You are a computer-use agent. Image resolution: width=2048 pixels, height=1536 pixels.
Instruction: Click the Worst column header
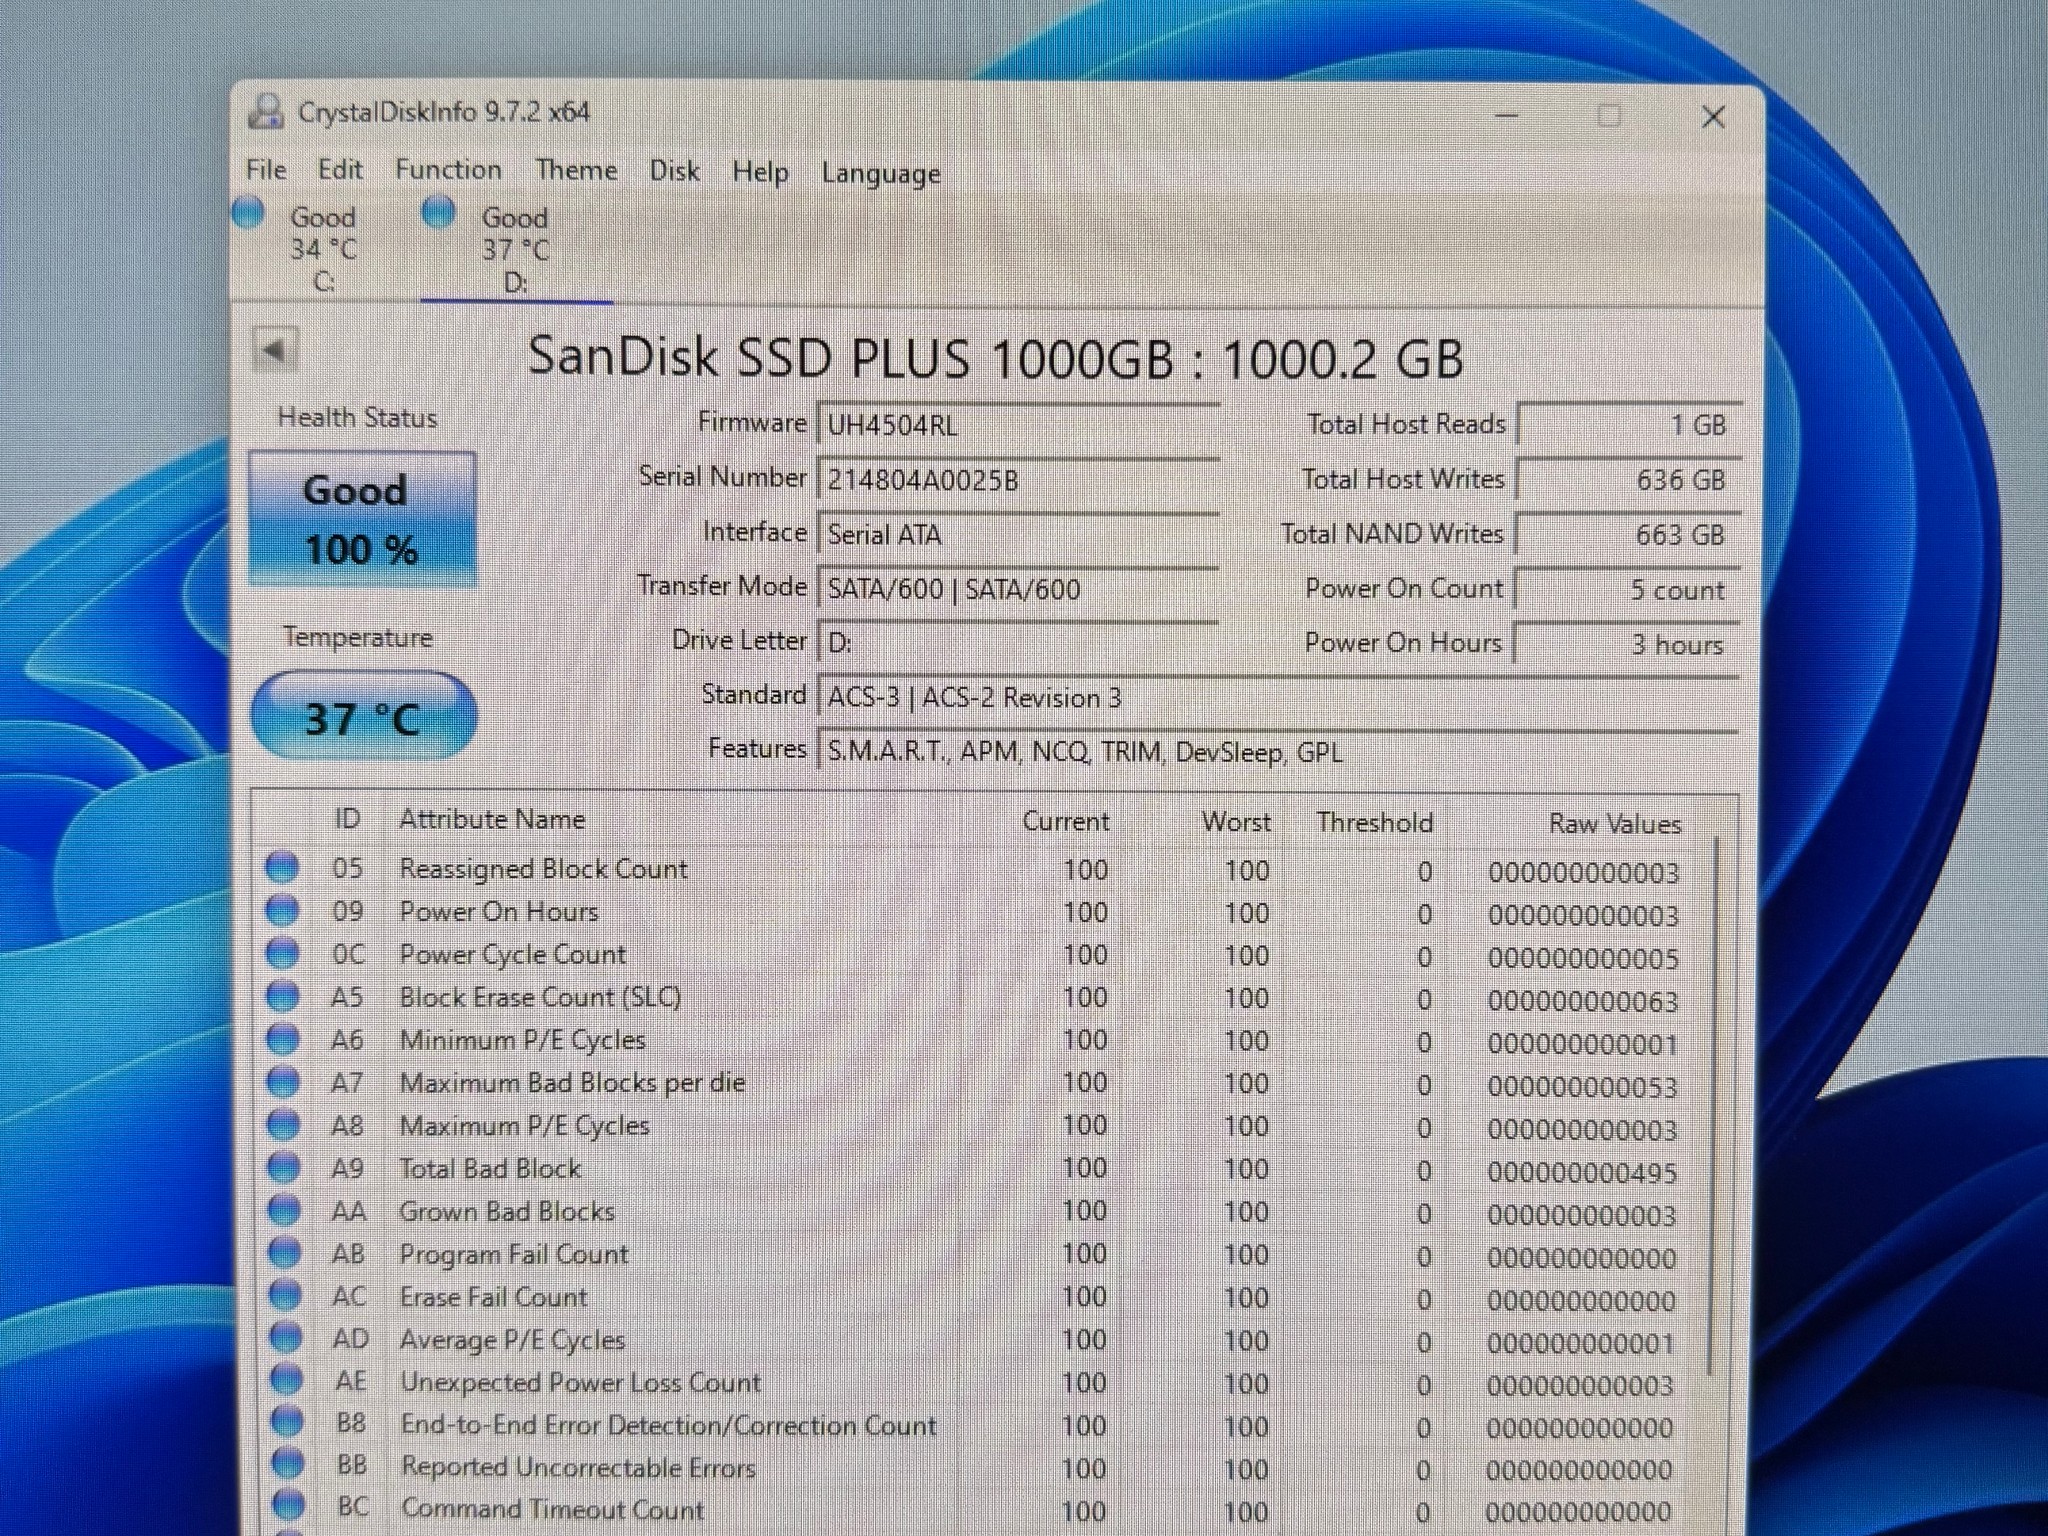click(x=1236, y=822)
